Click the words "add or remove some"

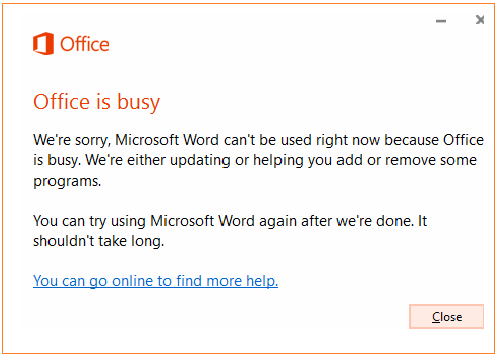(406, 160)
